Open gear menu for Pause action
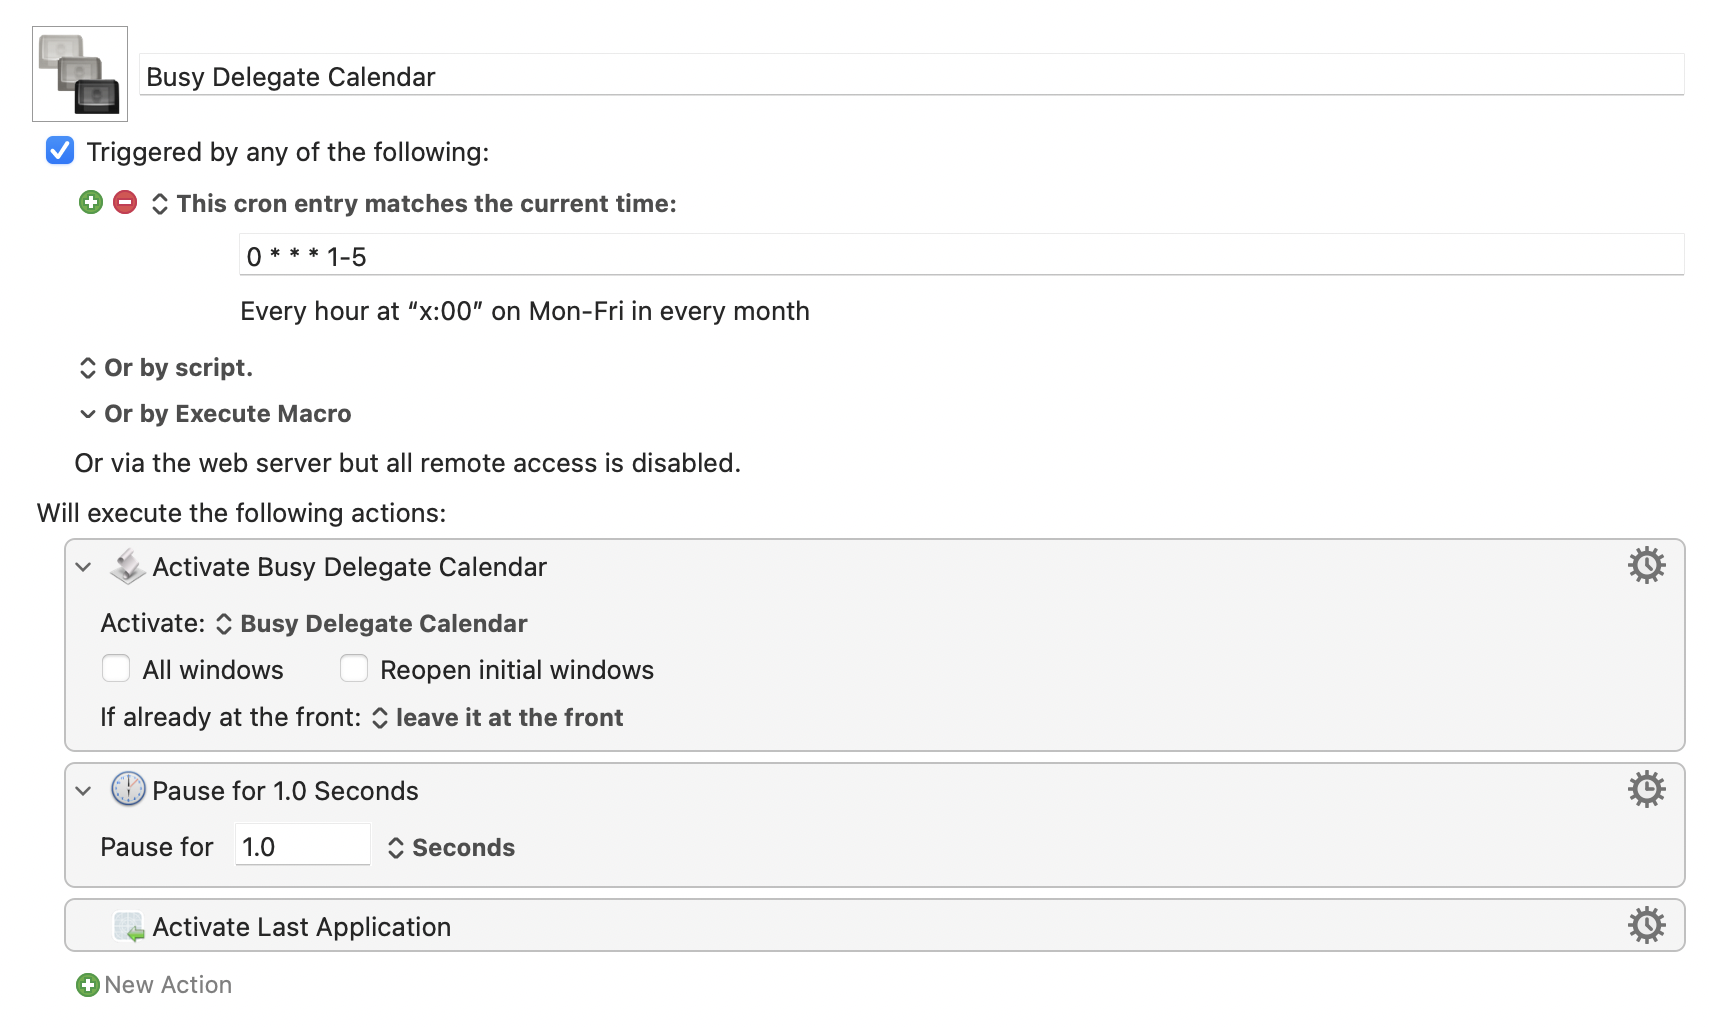Image resolution: width=1710 pixels, height=1028 pixels. coord(1645,790)
